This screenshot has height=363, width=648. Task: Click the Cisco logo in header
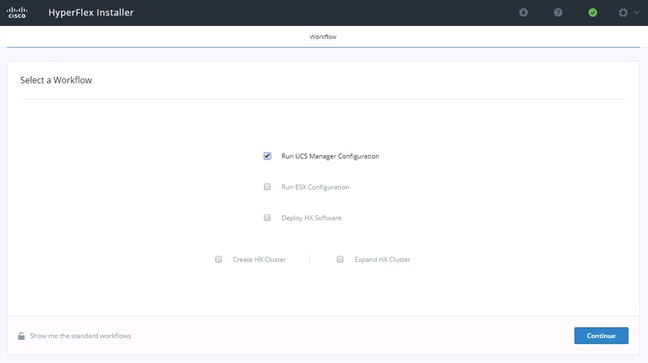point(17,12)
